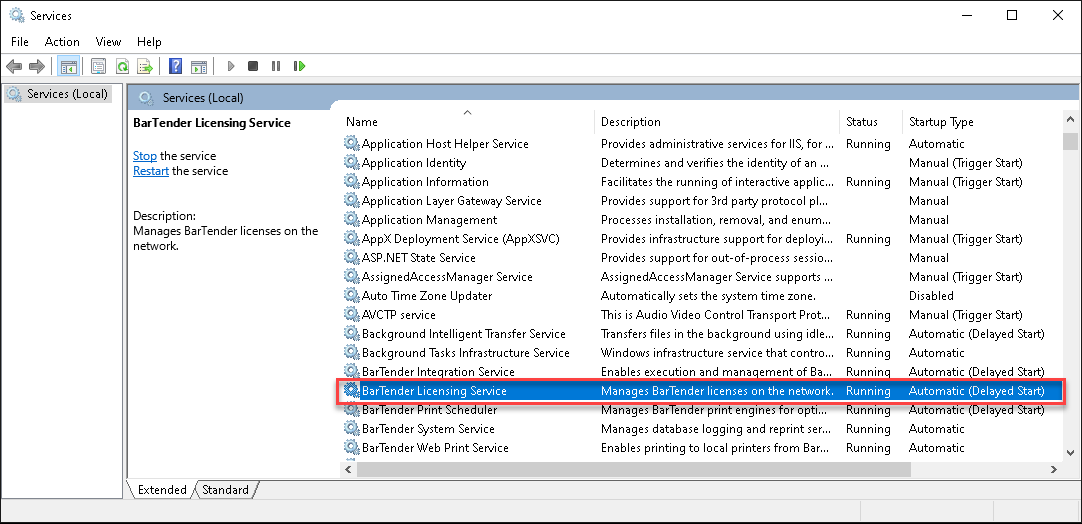This screenshot has width=1082, height=524.
Task: Click gear icon of BarTender Integration Service
Action: coord(352,371)
